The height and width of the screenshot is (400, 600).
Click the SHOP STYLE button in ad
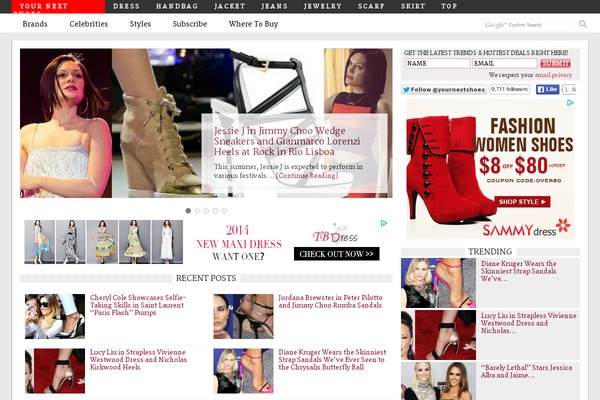pos(522,202)
